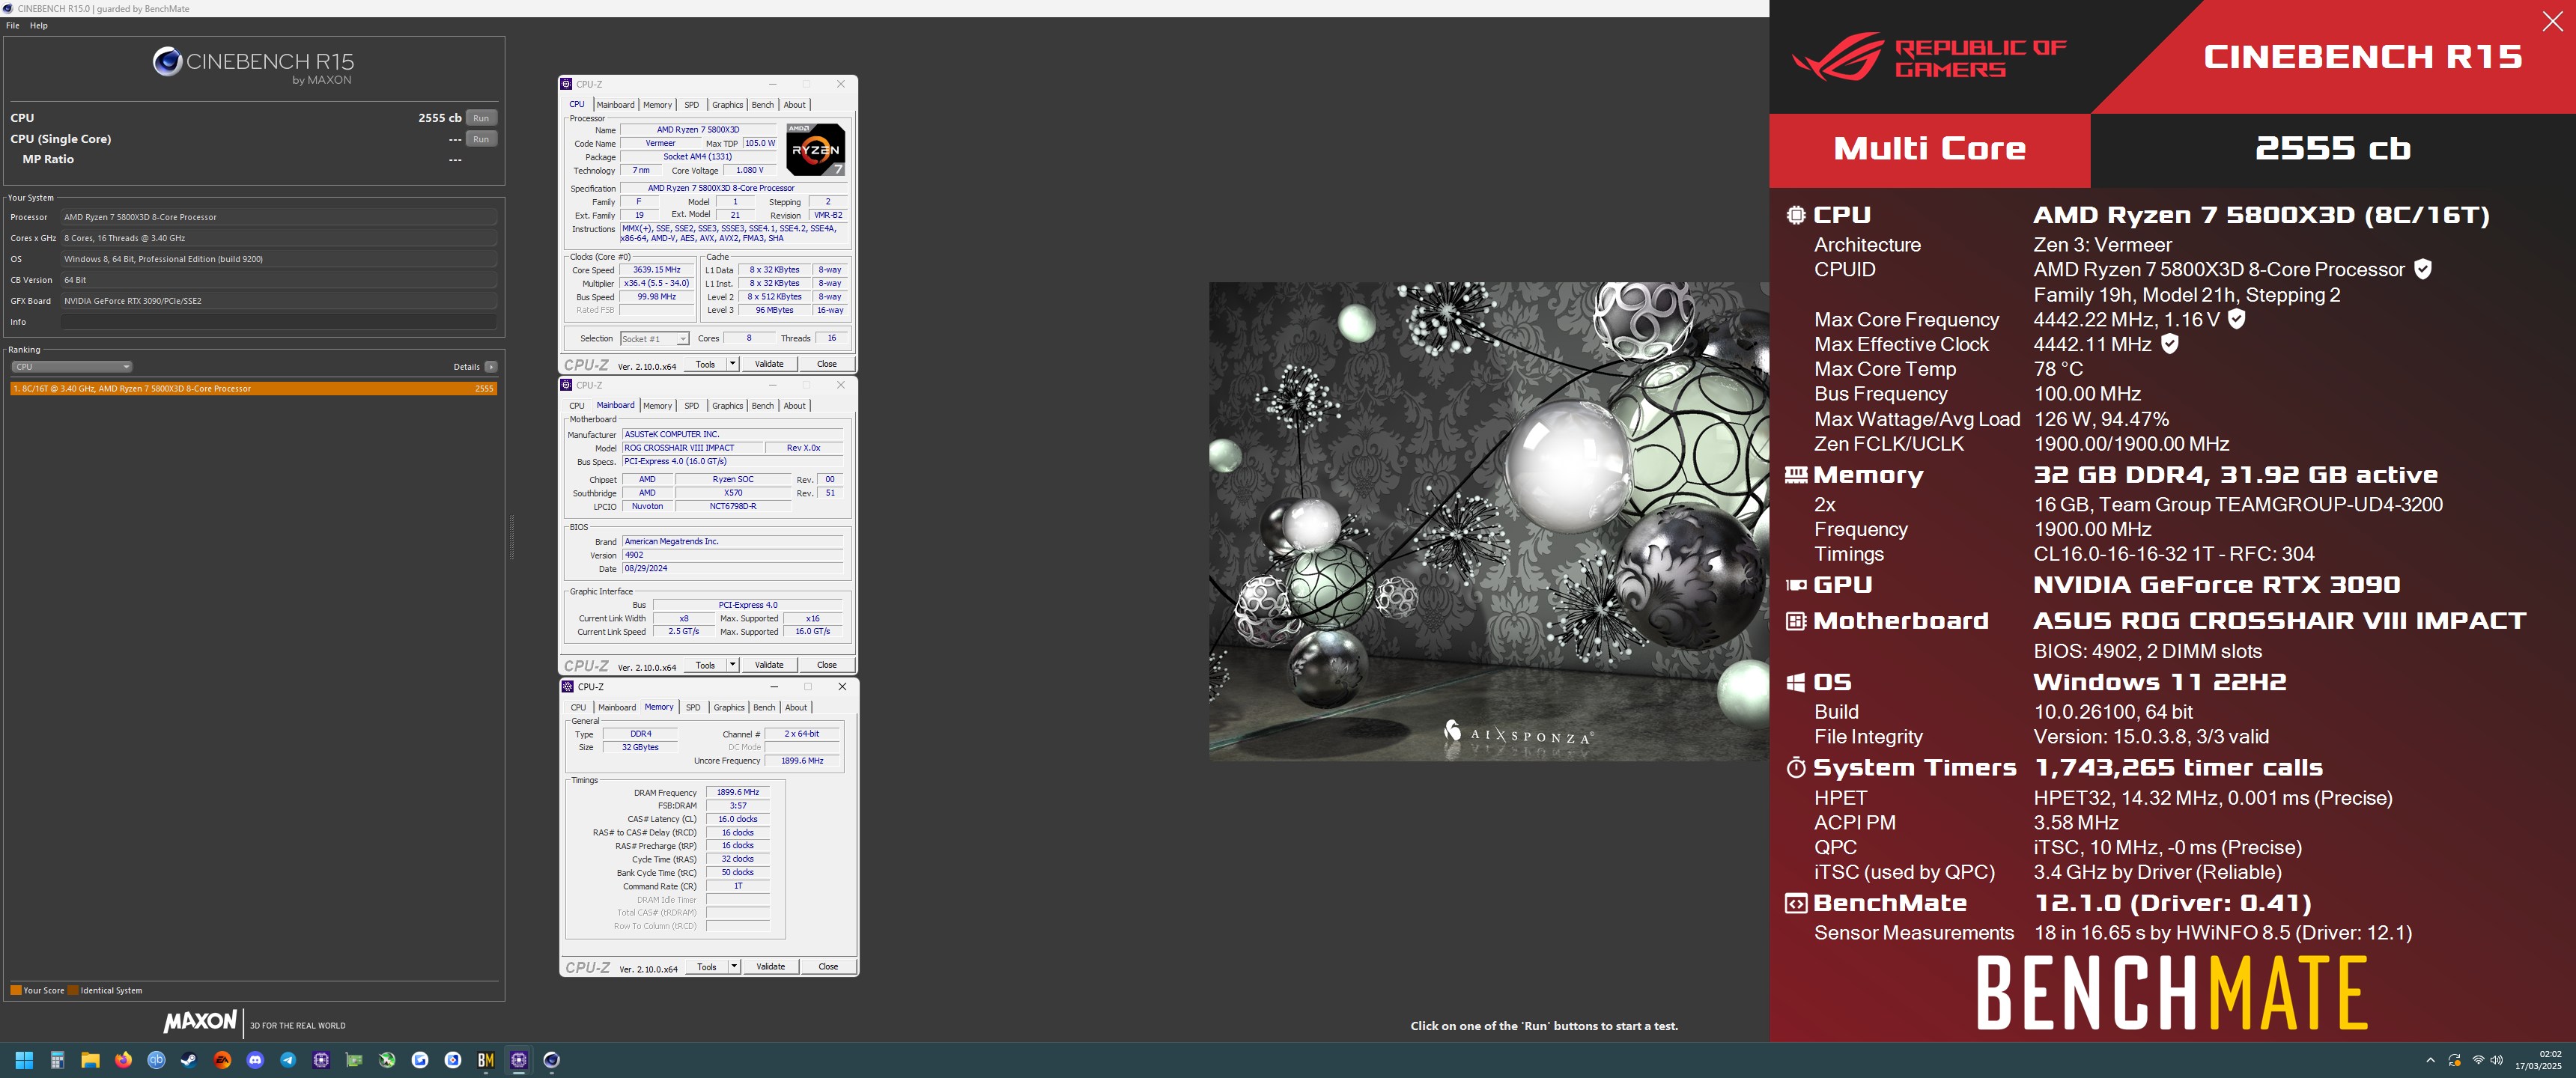
Task: Click the Max Core Temp 78 °C reading
Action: coord(2059,369)
